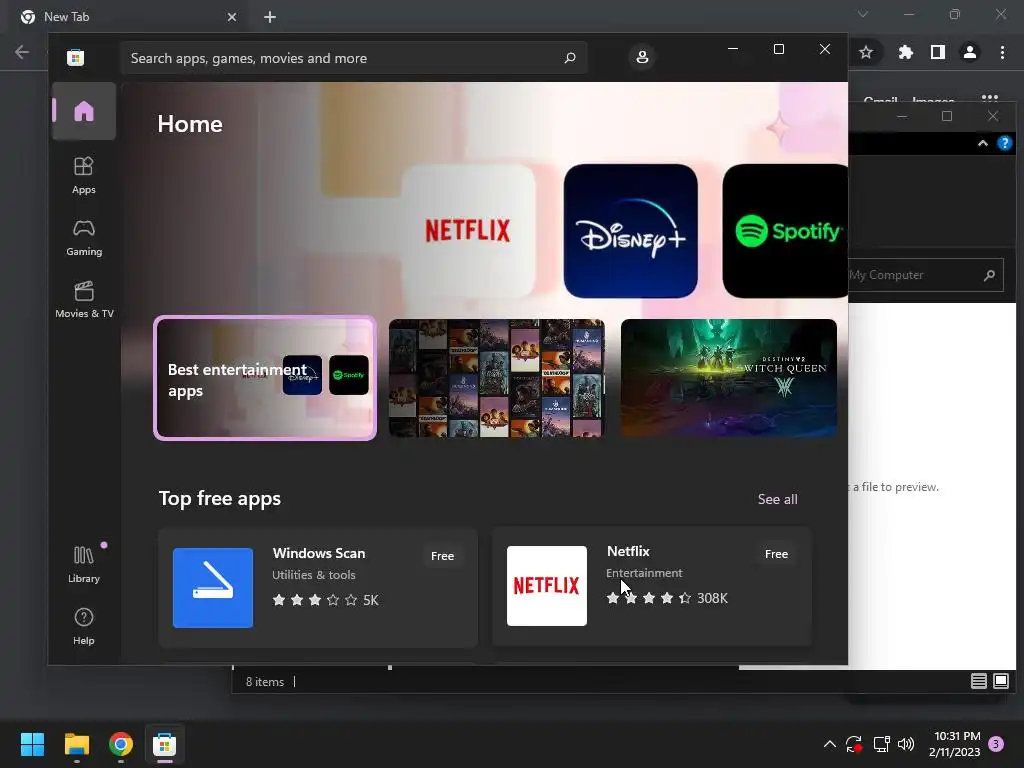Close the Chrome New Tab tab

tap(232, 17)
